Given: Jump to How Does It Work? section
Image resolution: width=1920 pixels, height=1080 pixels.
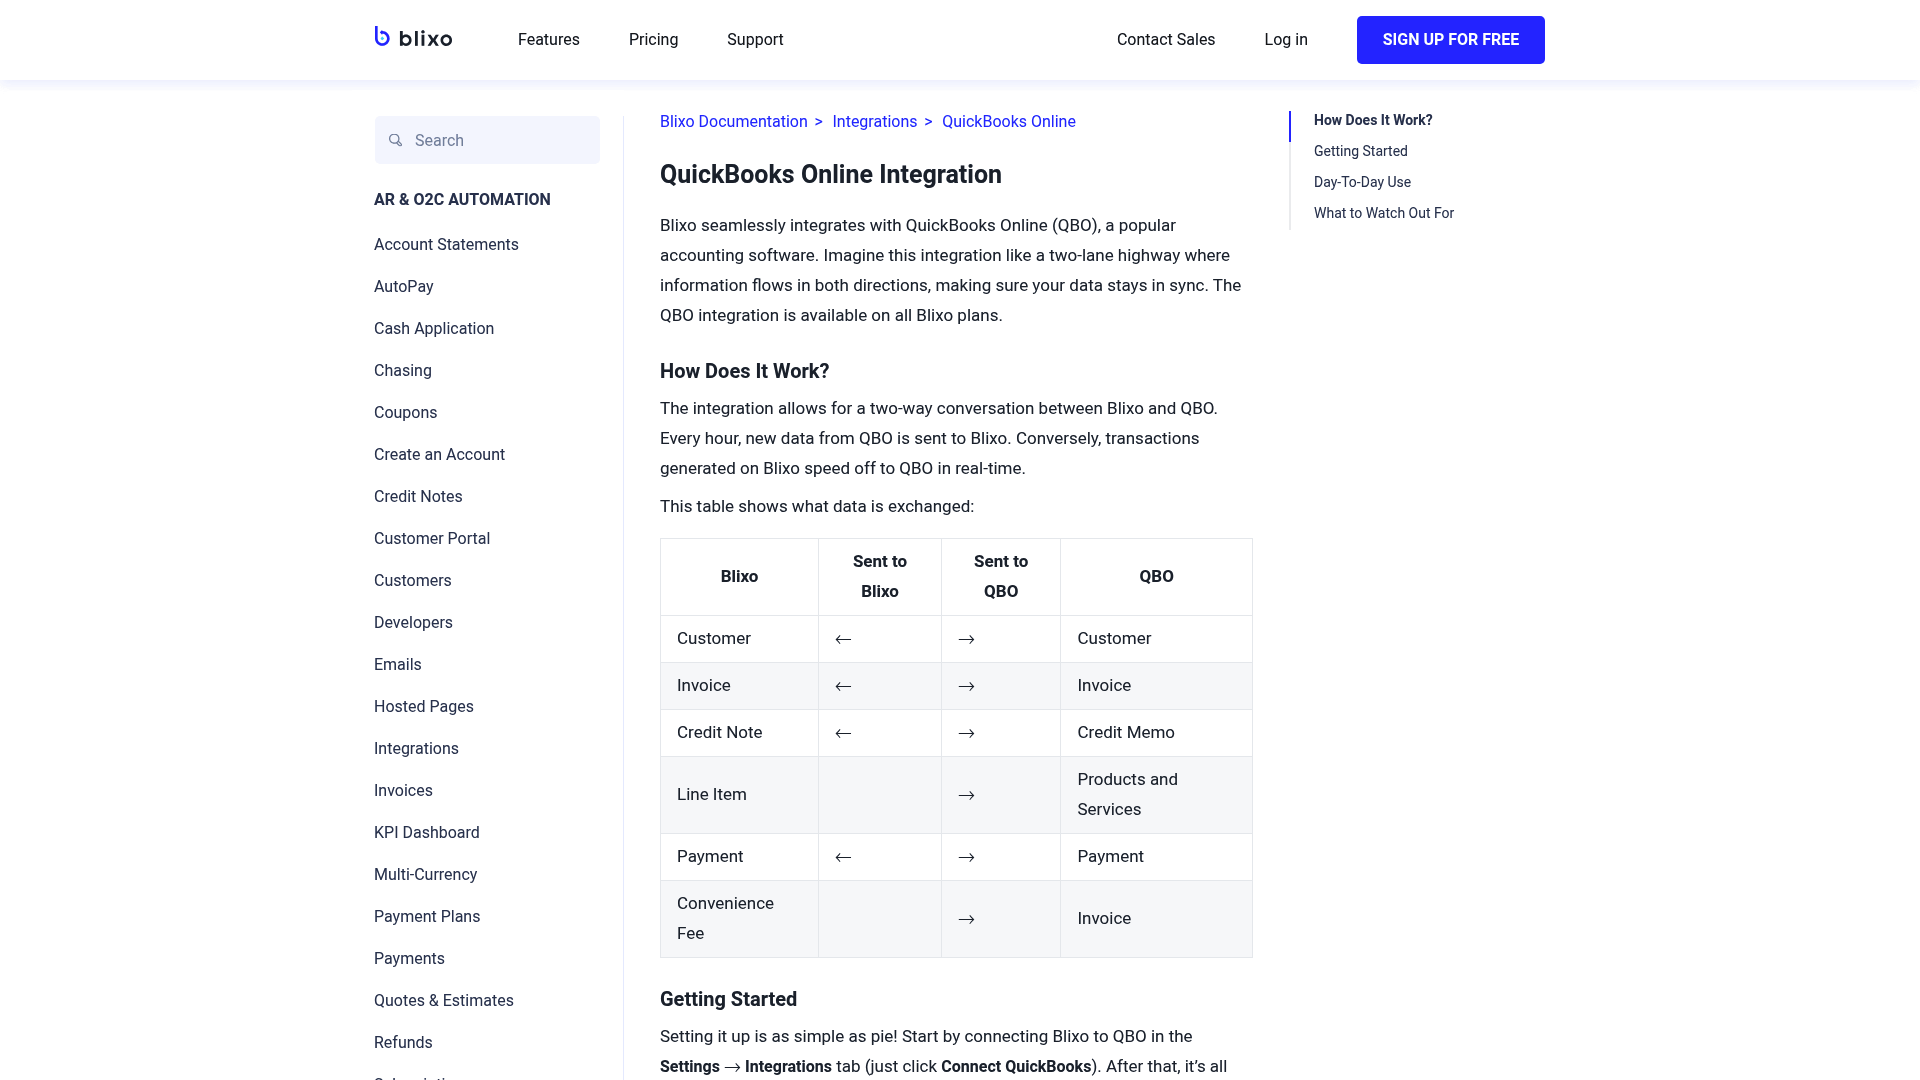Looking at the screenshot, I should [x=1373, y=120].
